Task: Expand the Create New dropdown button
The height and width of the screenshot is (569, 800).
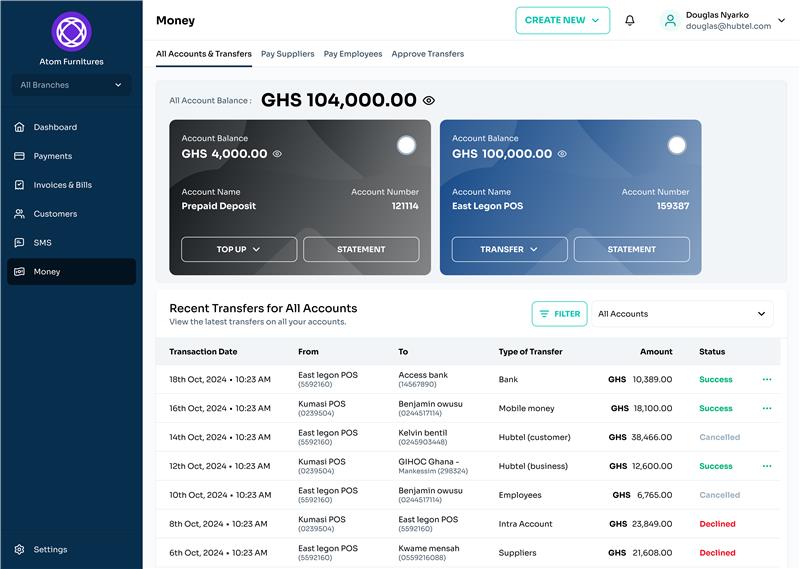Action: point(562,20)
